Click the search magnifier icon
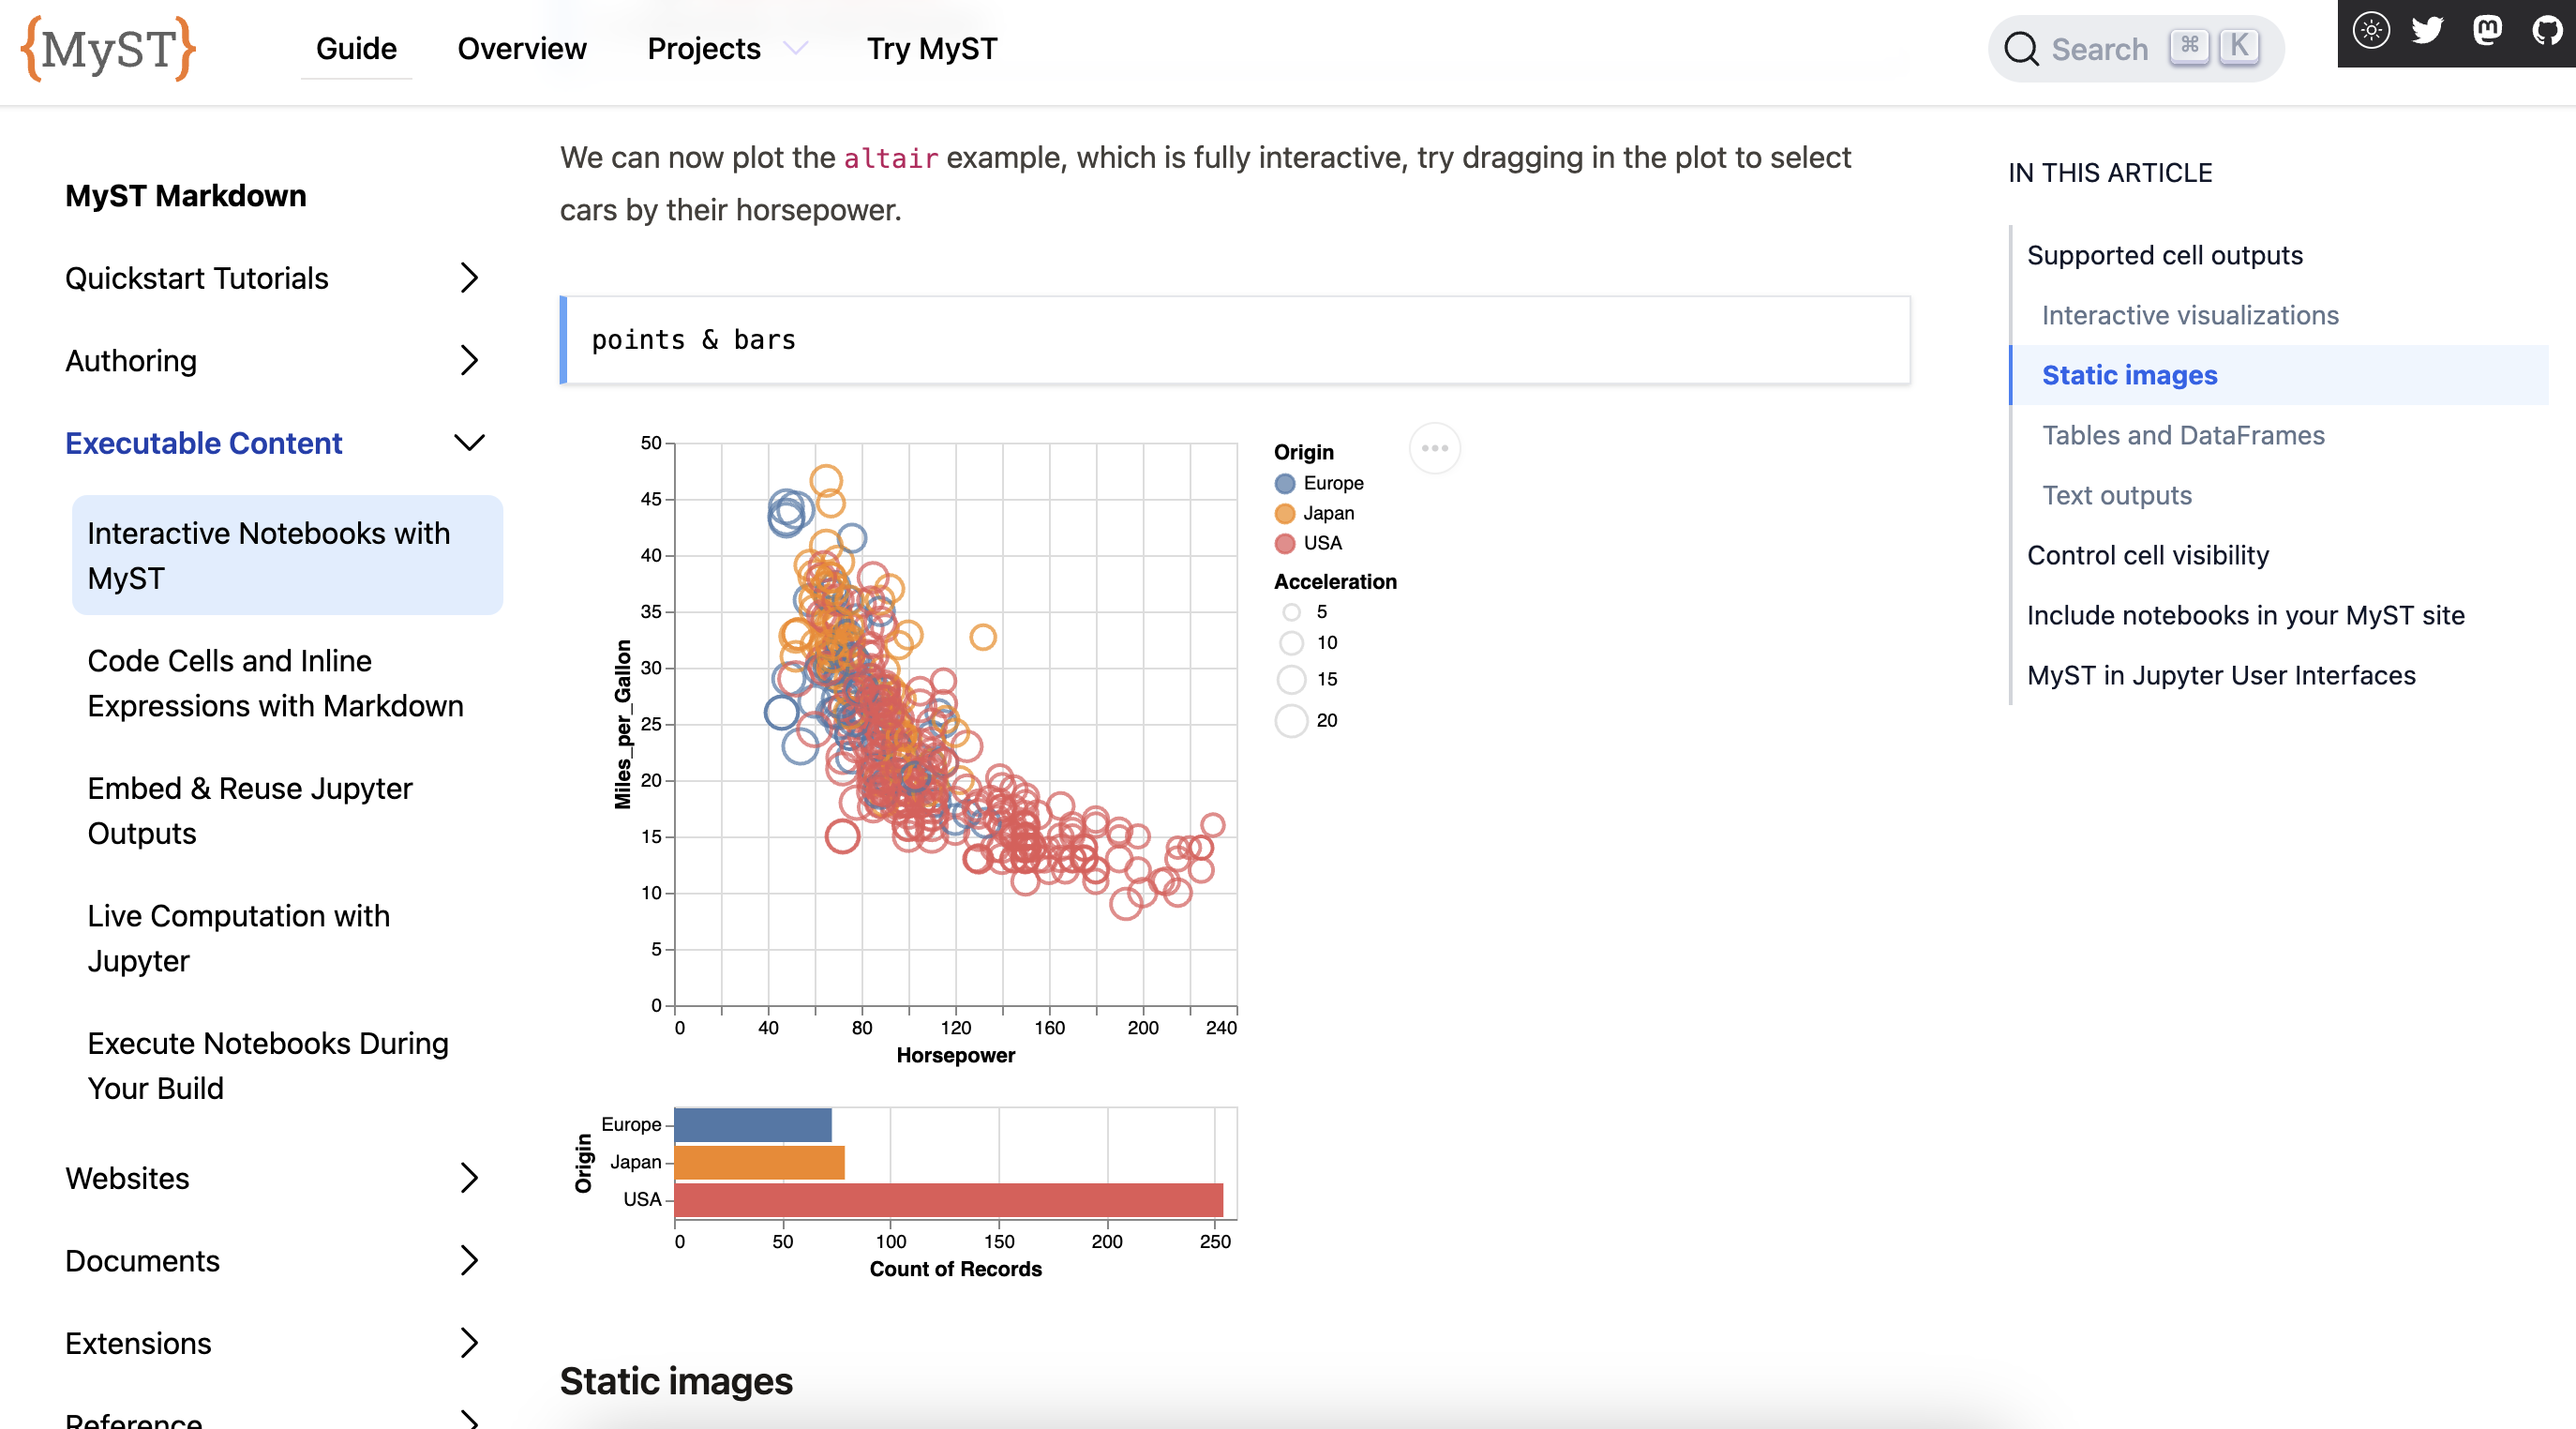Viewport: 2576px width, 1429px height. coord(2021,49)
